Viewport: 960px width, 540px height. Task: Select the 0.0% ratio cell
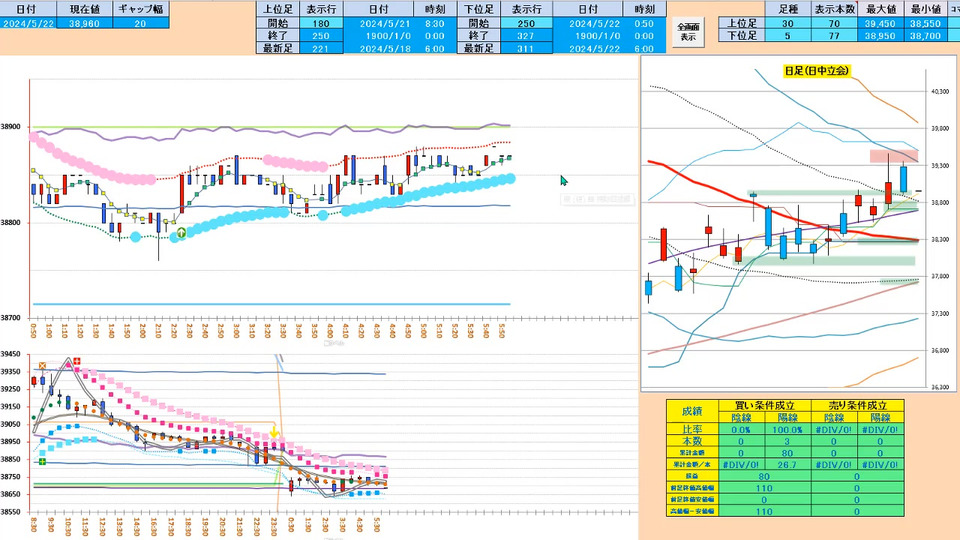(741, 429)
